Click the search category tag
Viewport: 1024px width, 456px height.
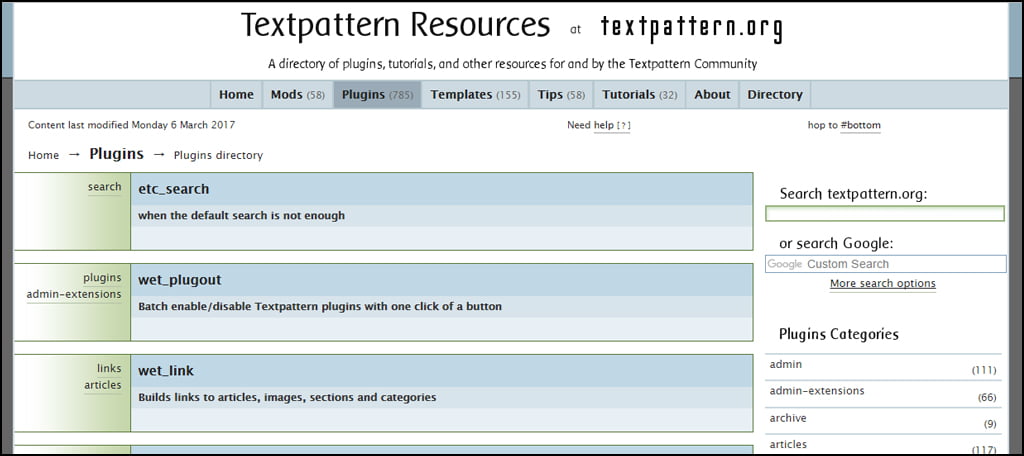(x=104, y=187)
